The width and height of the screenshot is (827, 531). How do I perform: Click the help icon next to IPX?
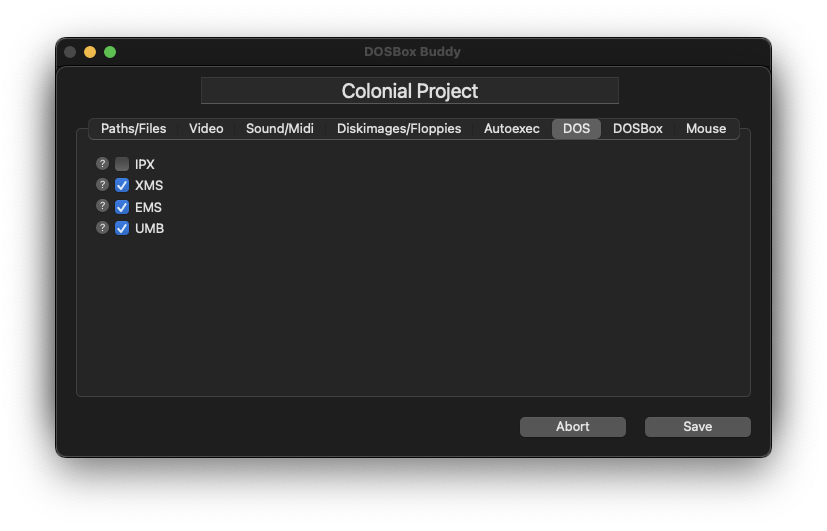[102, 163]
